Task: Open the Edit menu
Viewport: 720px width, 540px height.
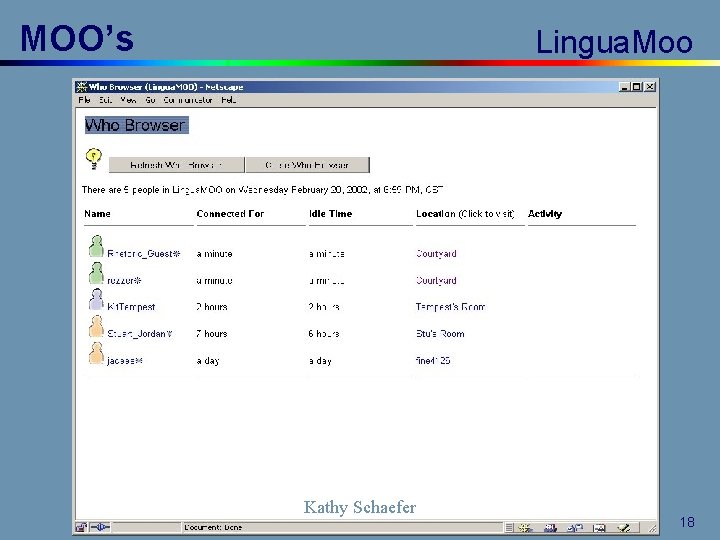Action: (106, 100)
